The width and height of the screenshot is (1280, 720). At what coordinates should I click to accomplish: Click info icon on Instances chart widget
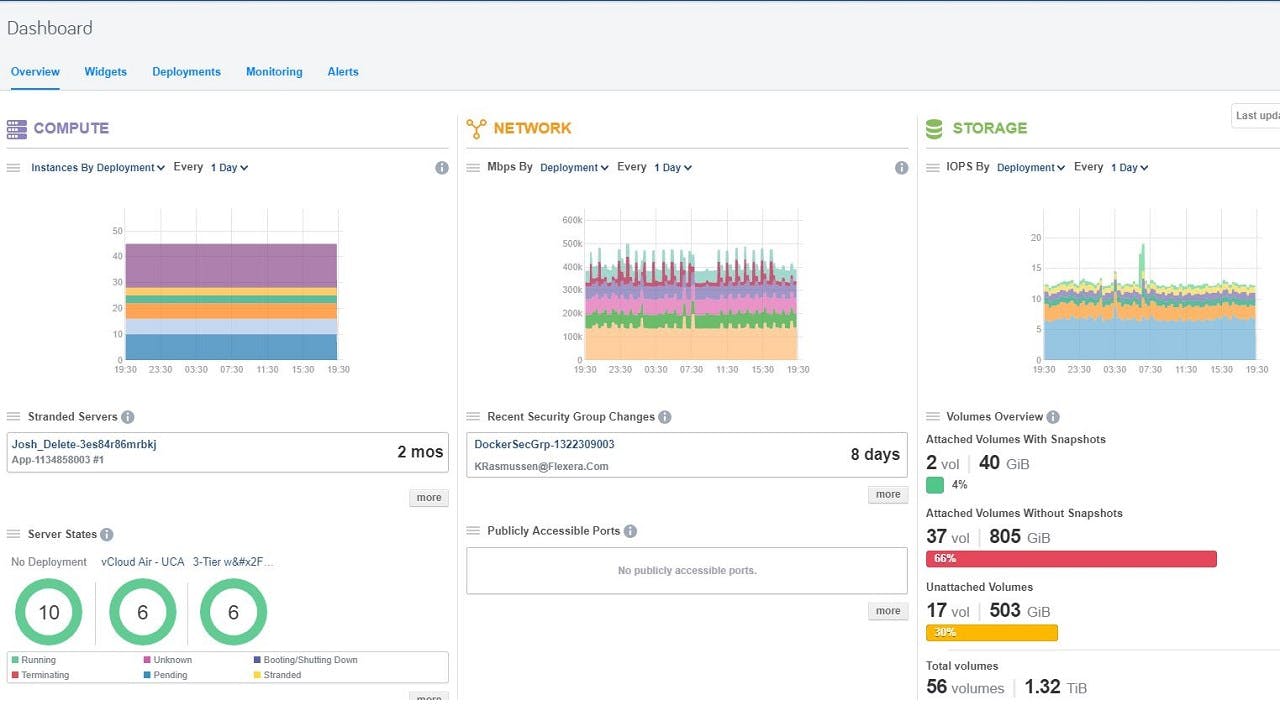coord(442,168)
